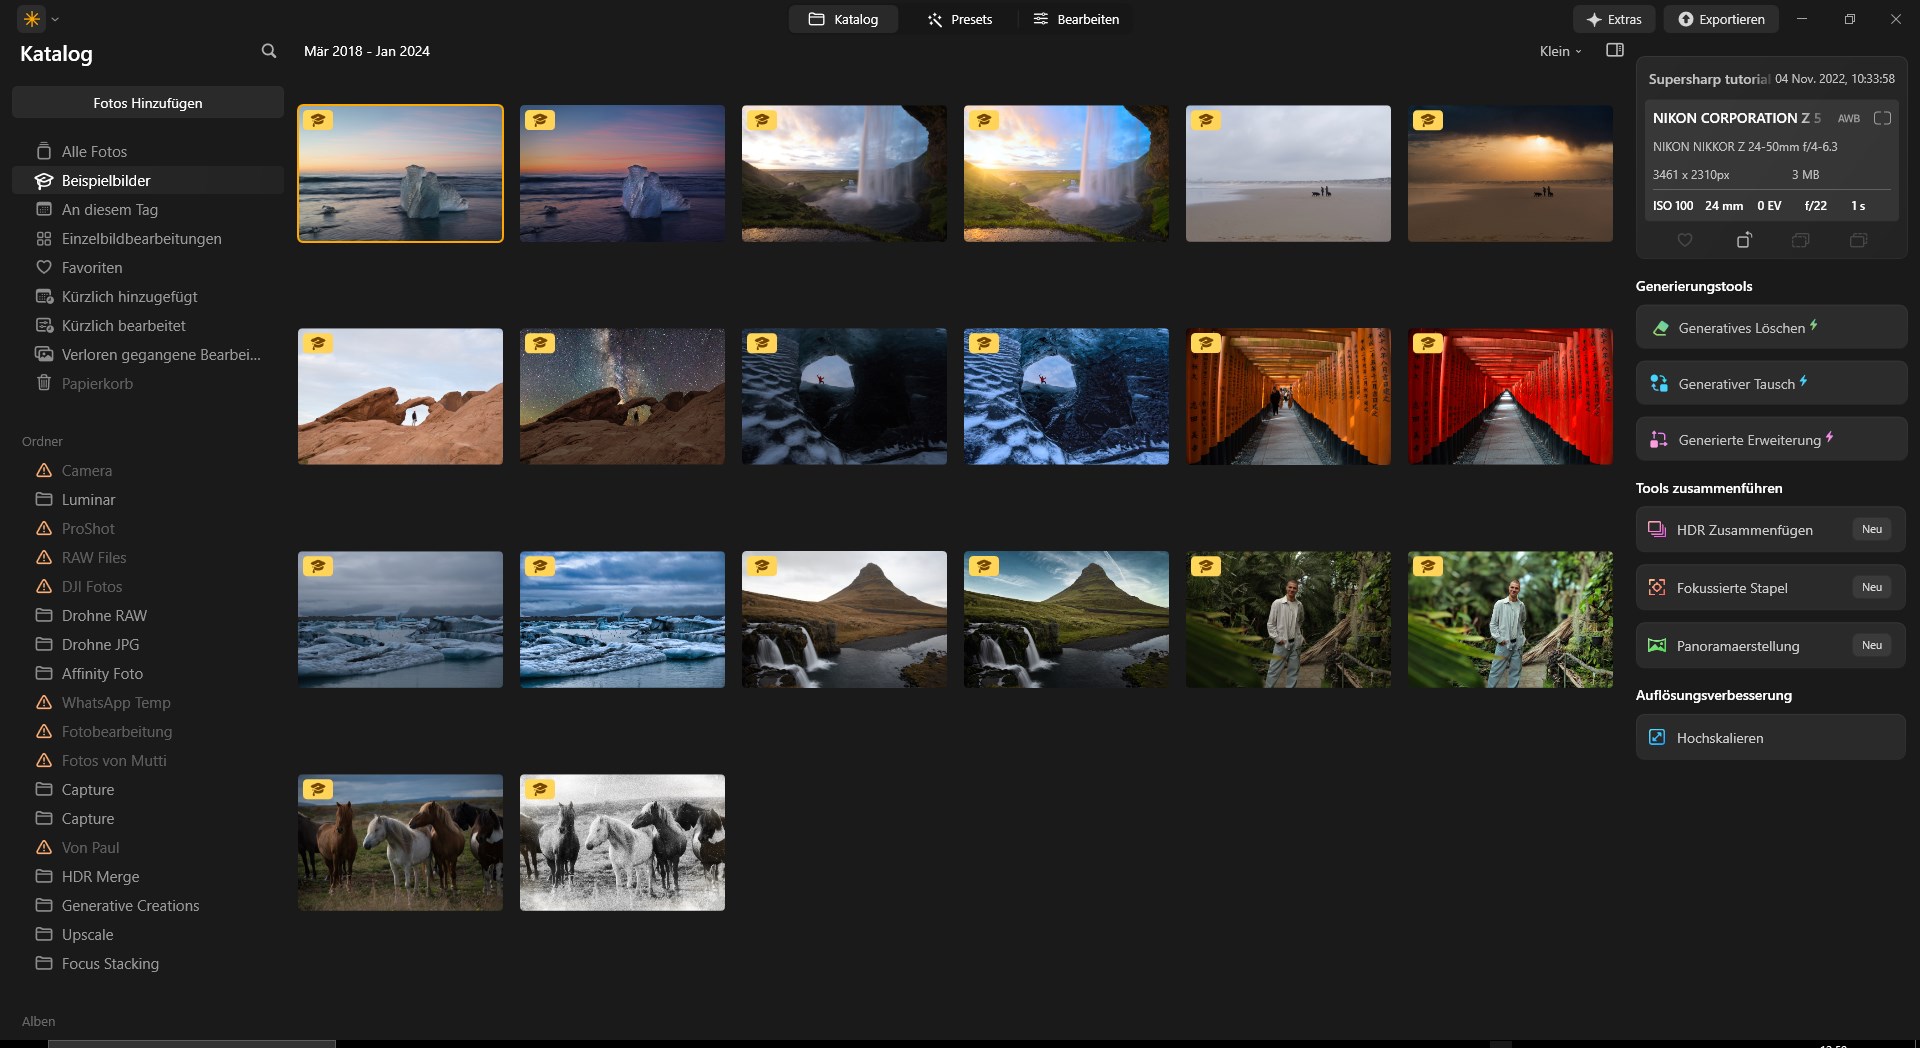Paste adjustments with the paste icon
Image resolution: width=1920 pixels, height=1048 pixels.
pyautogui.click(x=1859, y=240)
